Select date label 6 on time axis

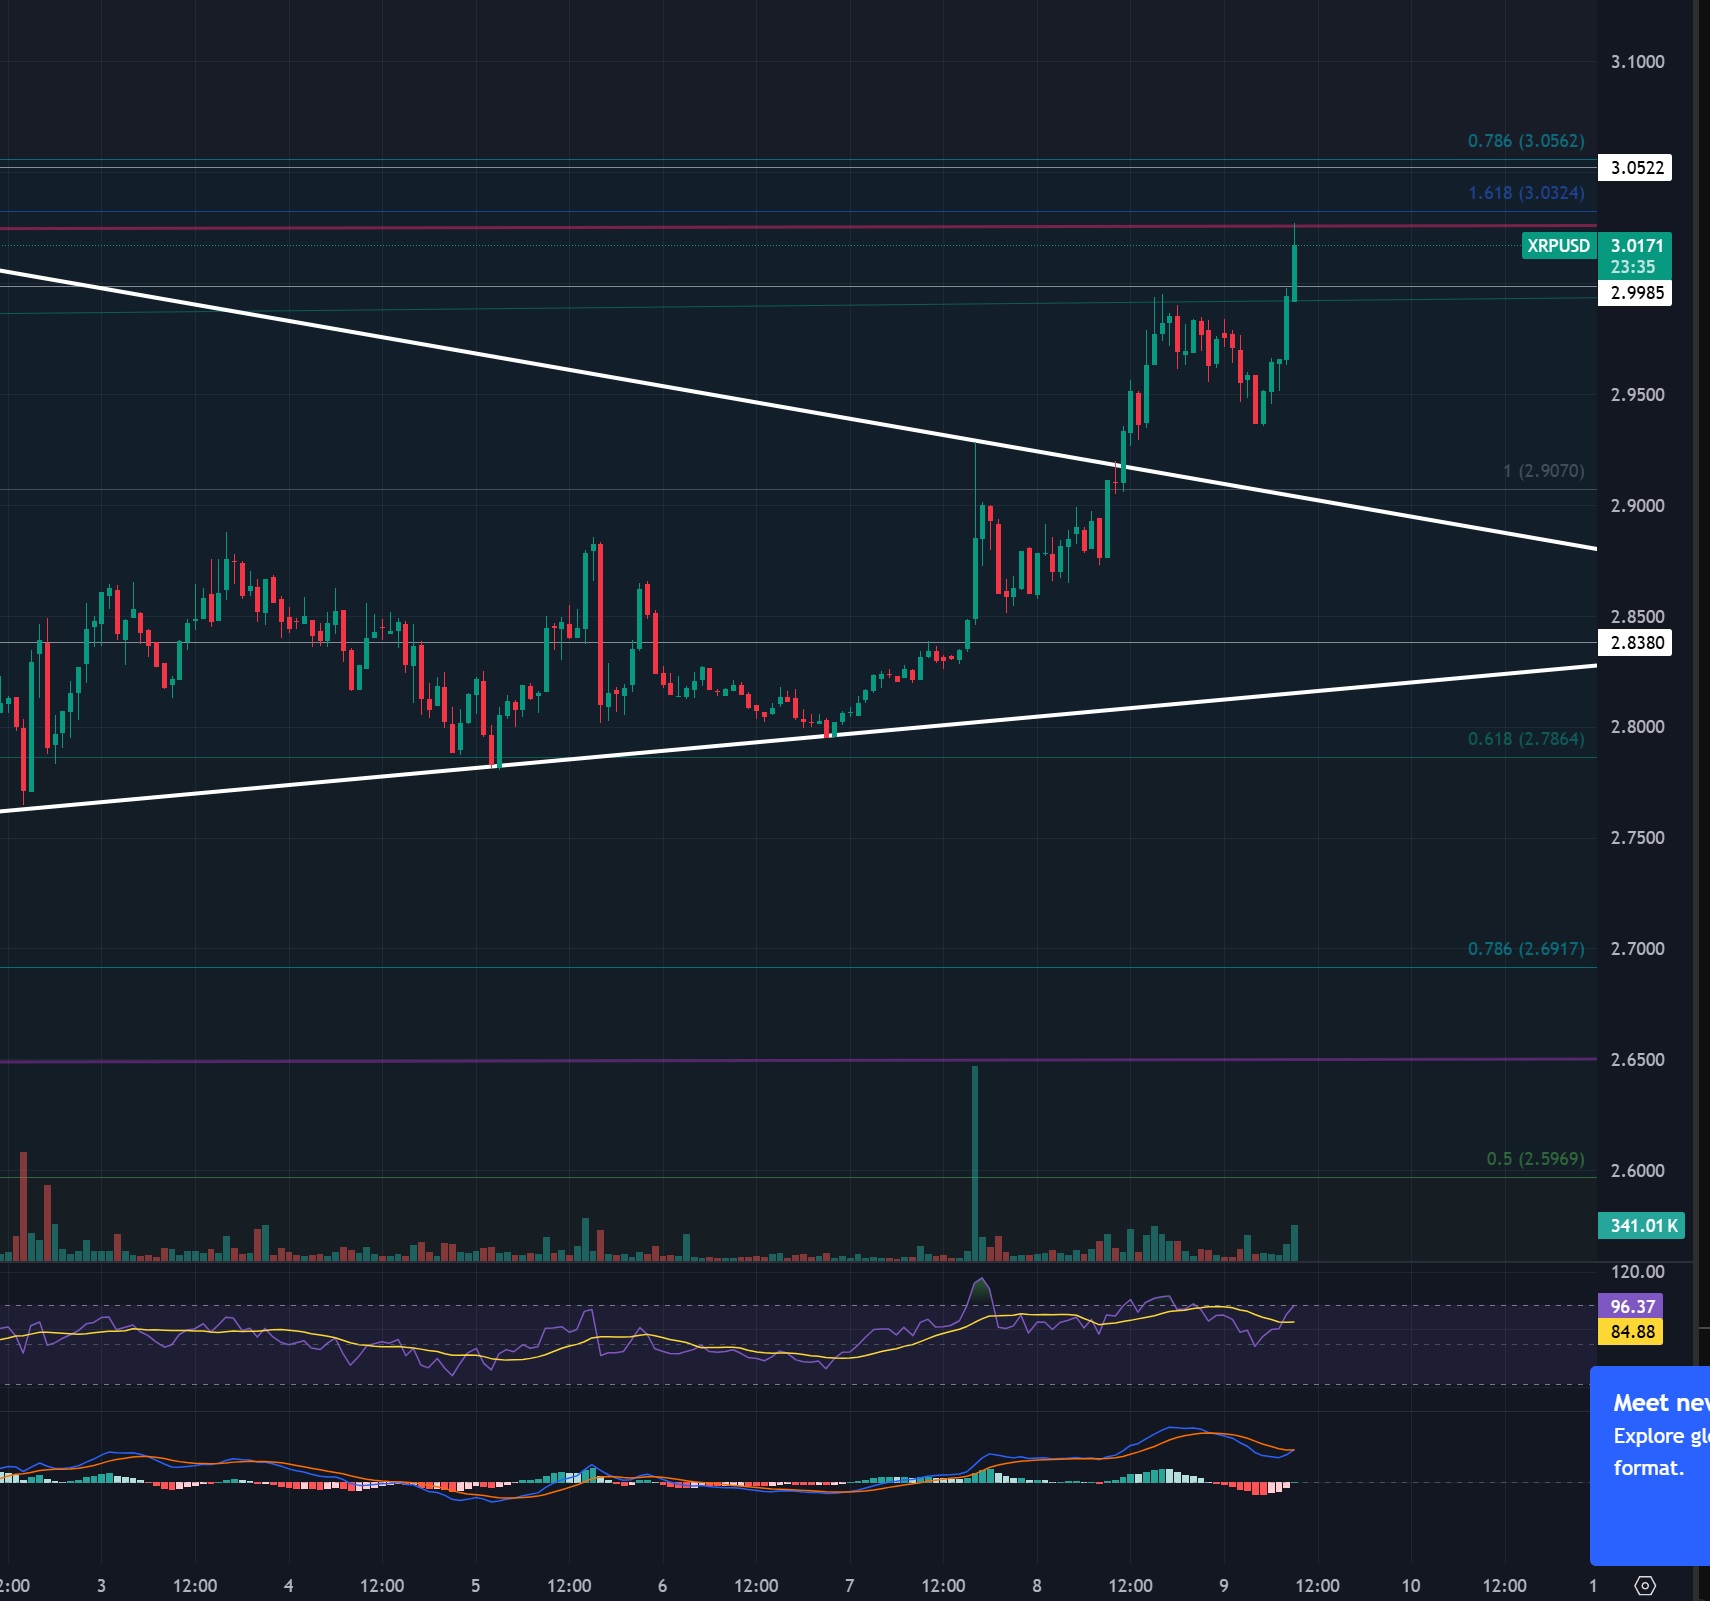663,1586
